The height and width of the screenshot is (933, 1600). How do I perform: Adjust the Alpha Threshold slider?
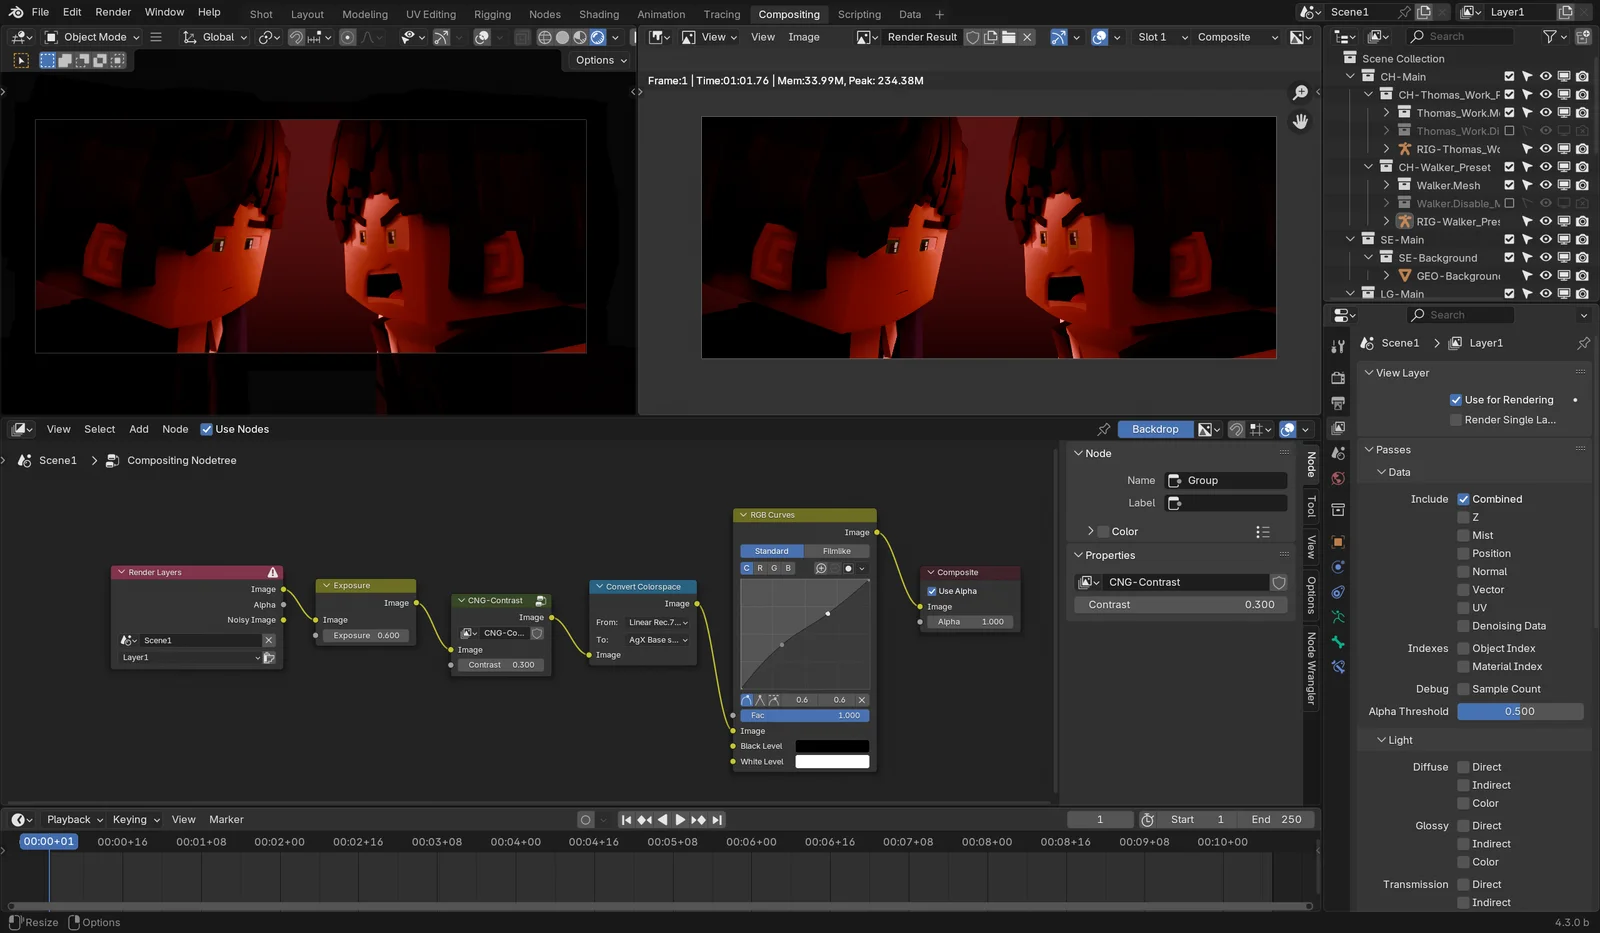[x=1519, y=711]
